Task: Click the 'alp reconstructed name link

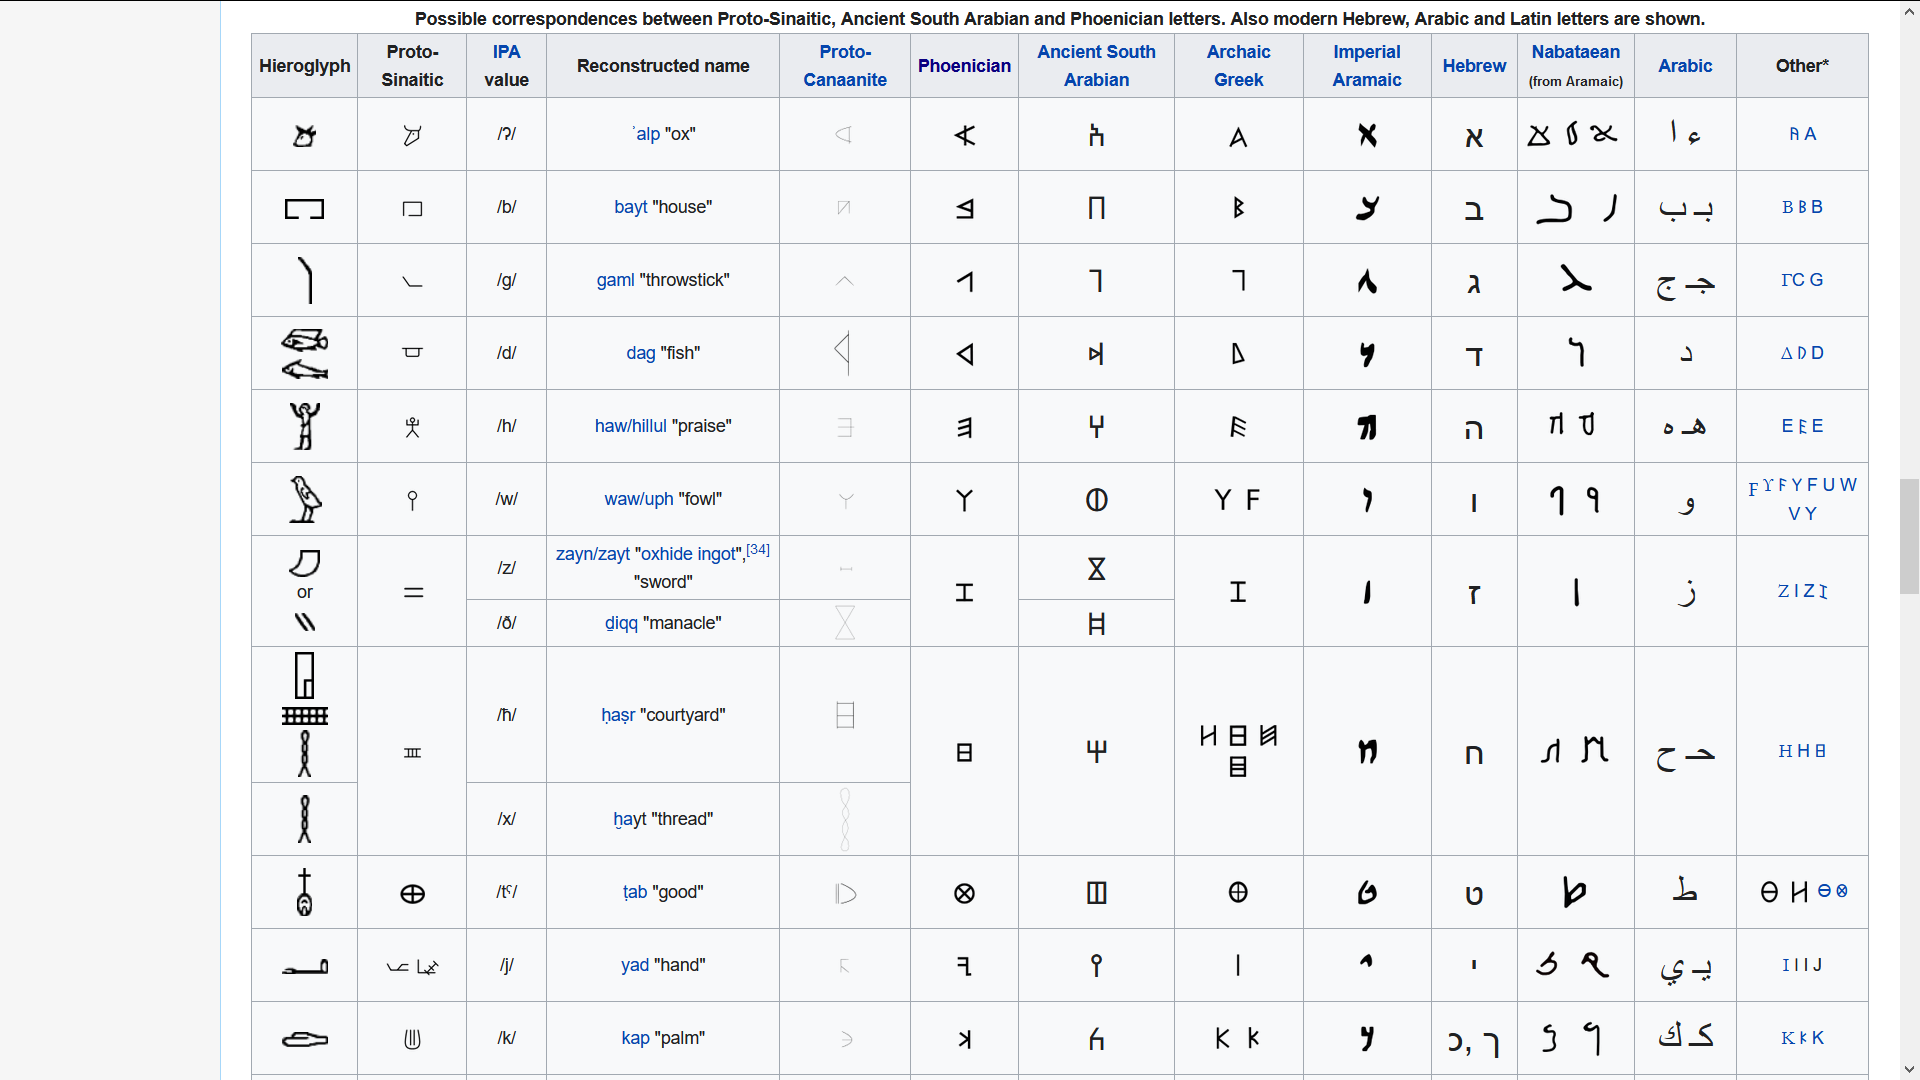Action: [x=647, y=134]
